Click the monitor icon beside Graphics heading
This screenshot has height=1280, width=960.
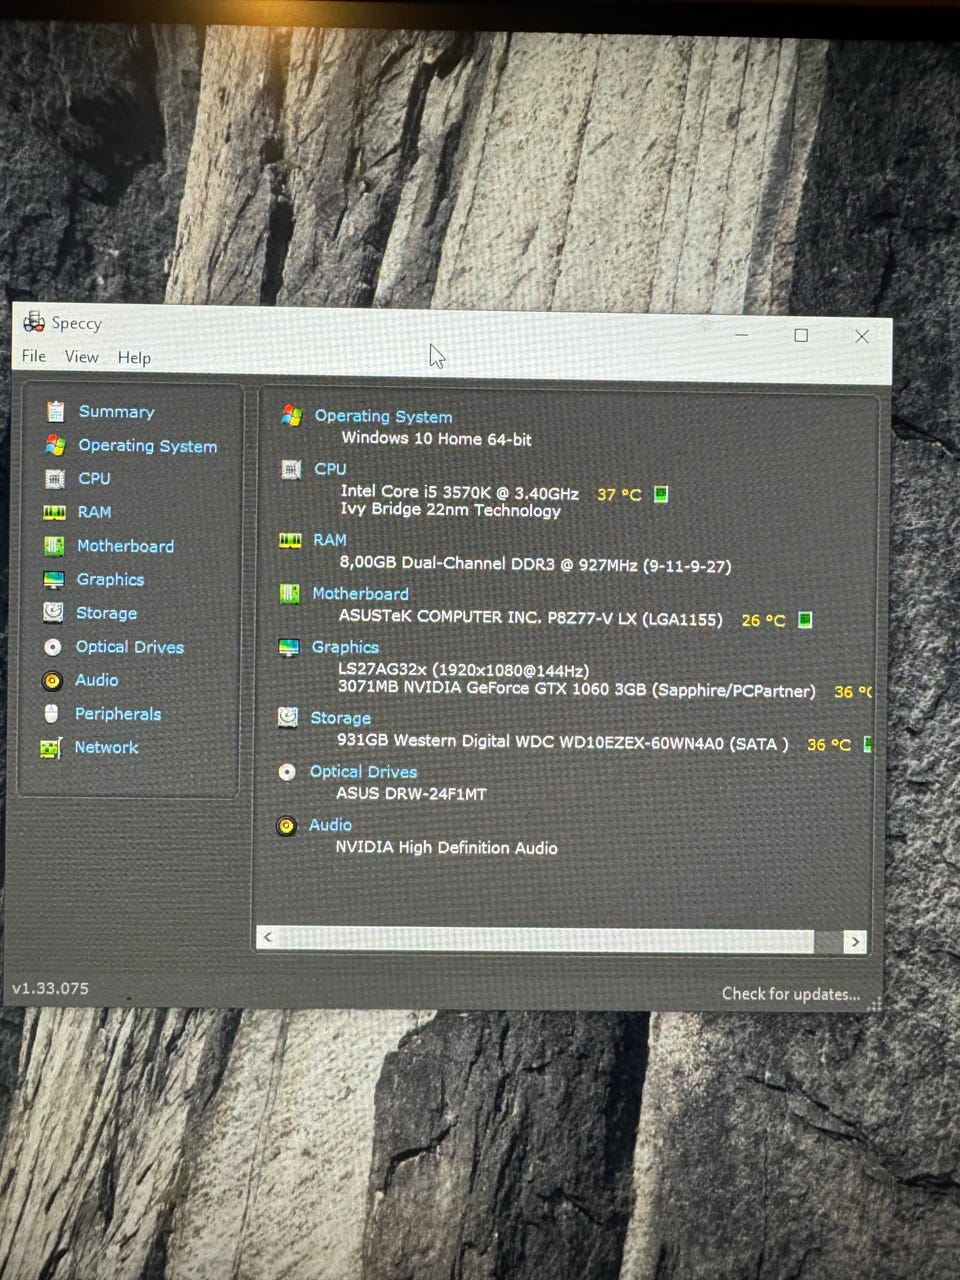point(289,647)
